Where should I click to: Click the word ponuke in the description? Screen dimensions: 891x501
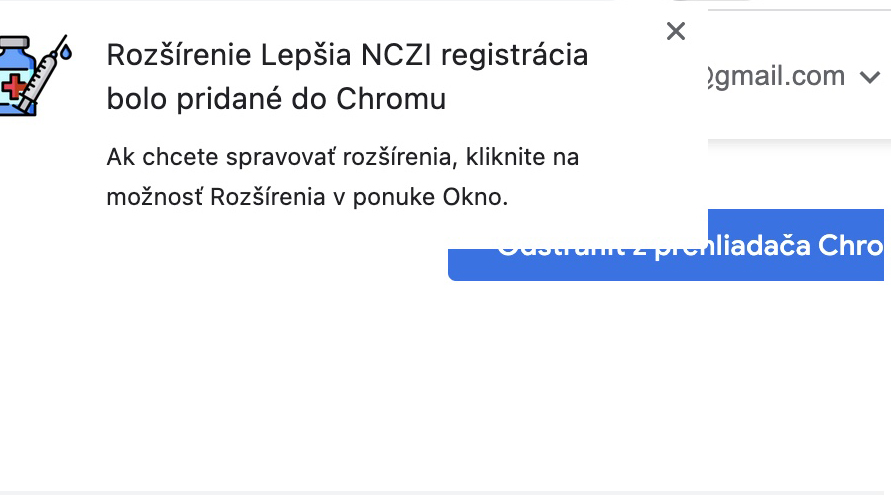coord(394,198)
